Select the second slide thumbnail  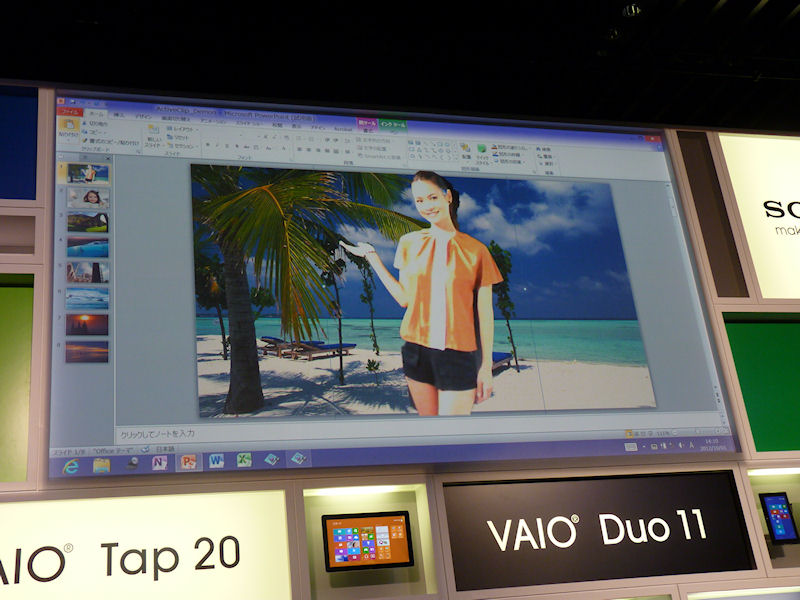pos(87,197)
